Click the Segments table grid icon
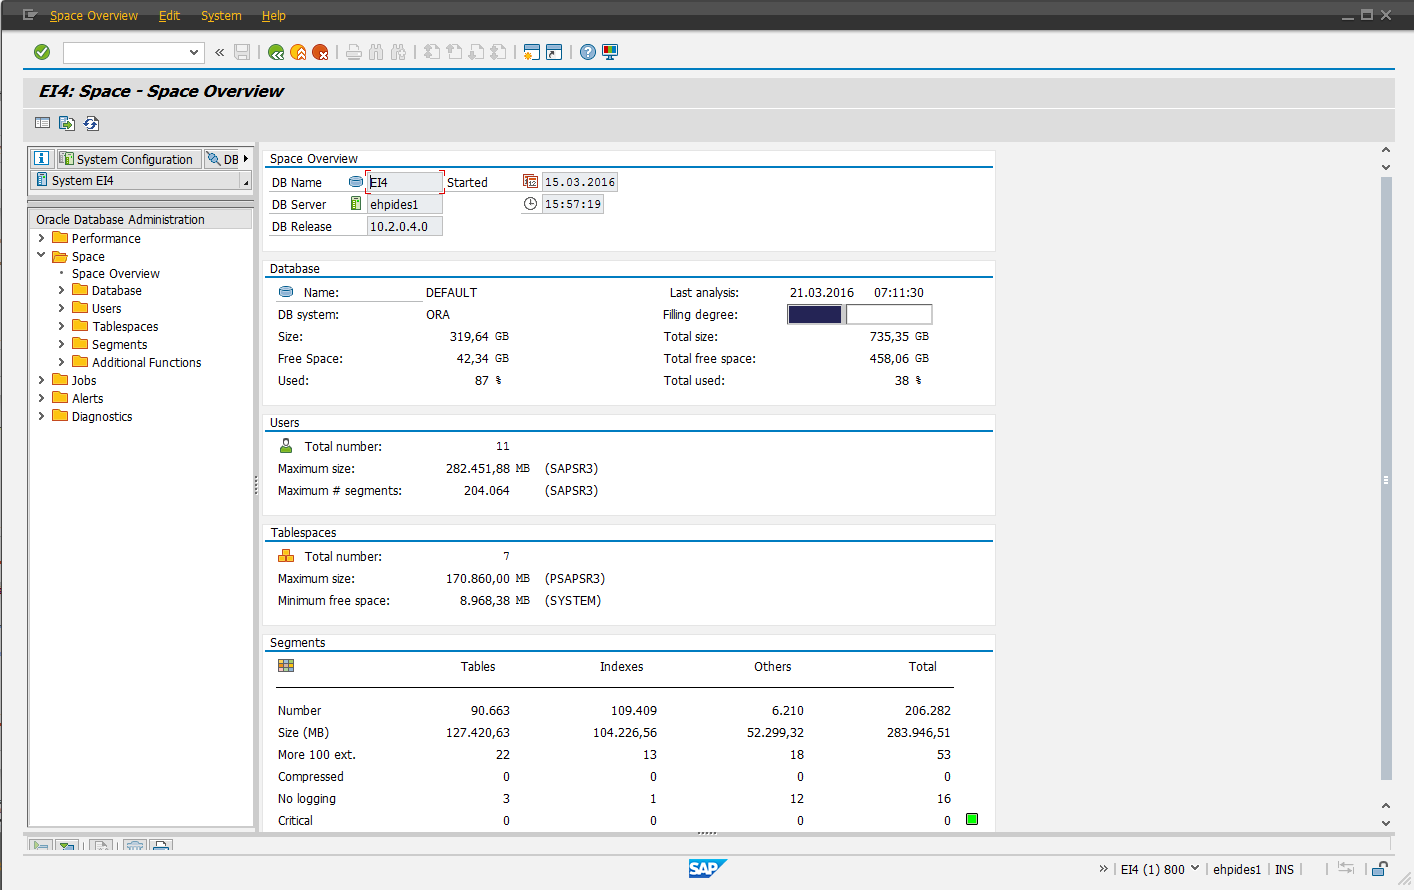1414x890 pixels. [x=286, y=666]
